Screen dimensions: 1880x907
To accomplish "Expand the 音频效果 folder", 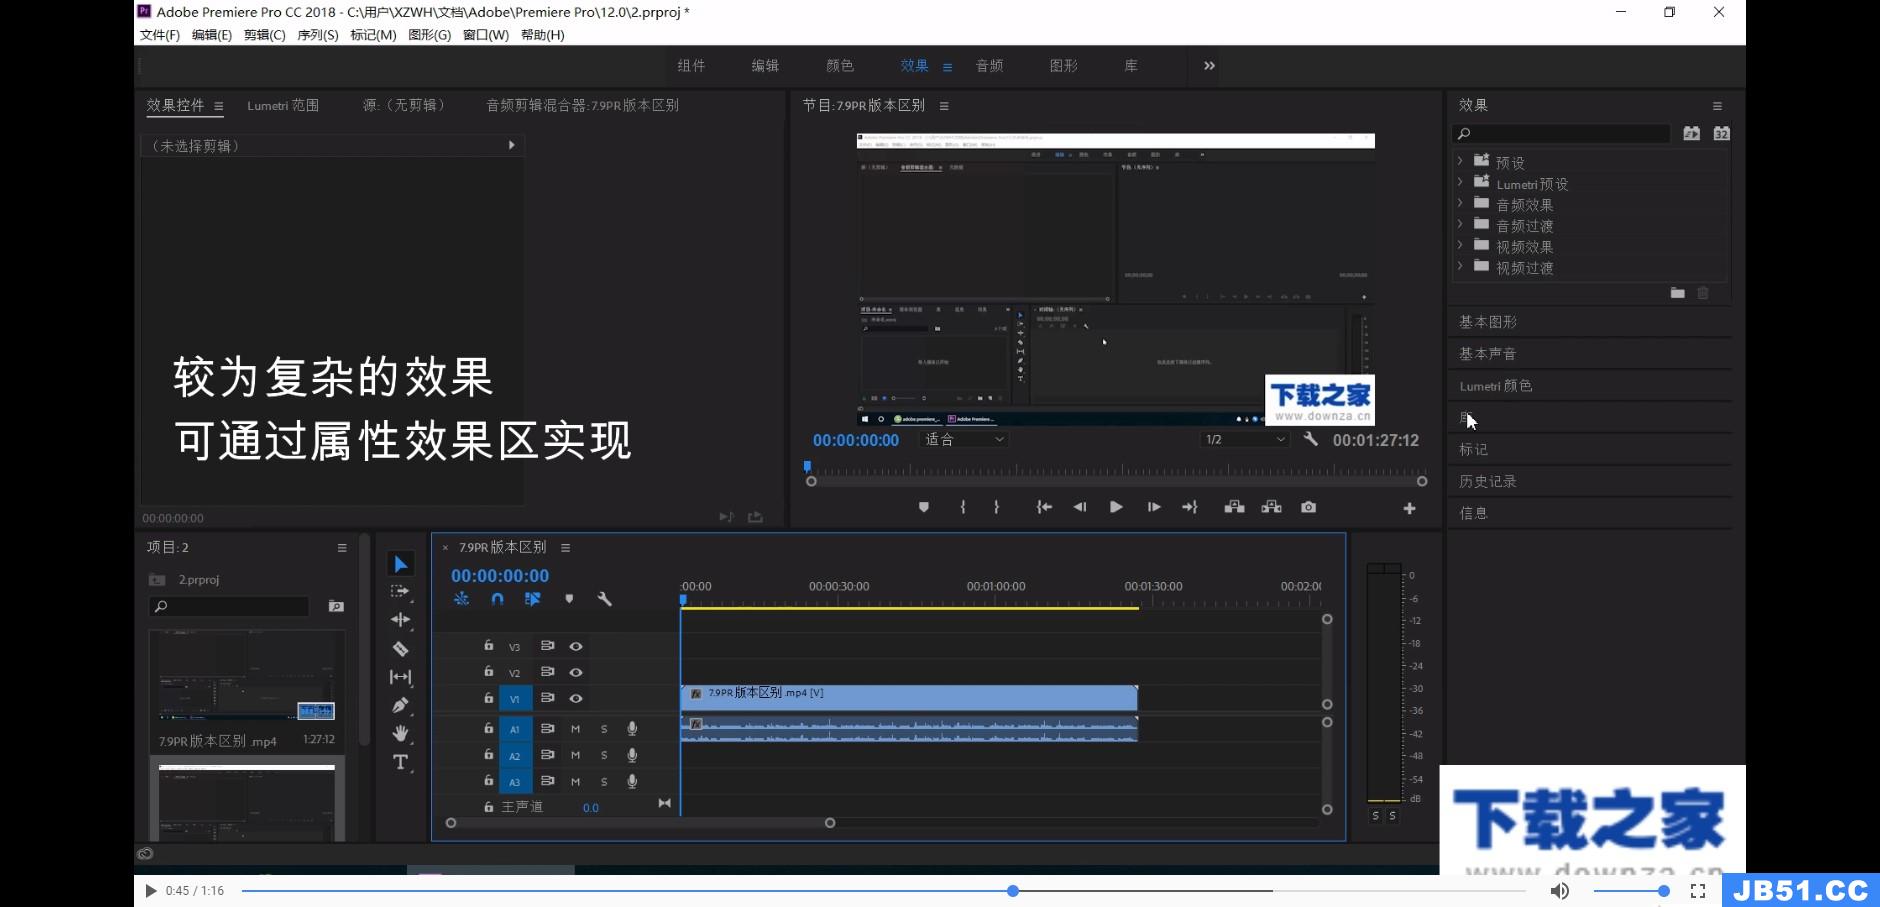I will (1460, 203).
